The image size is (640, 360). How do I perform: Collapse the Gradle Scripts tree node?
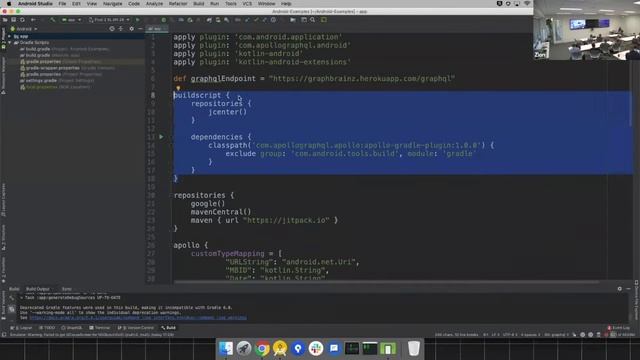click(10, 42)
